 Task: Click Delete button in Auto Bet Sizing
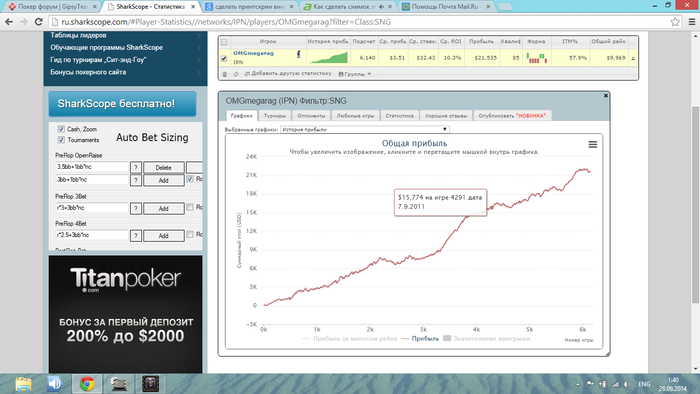163,167
